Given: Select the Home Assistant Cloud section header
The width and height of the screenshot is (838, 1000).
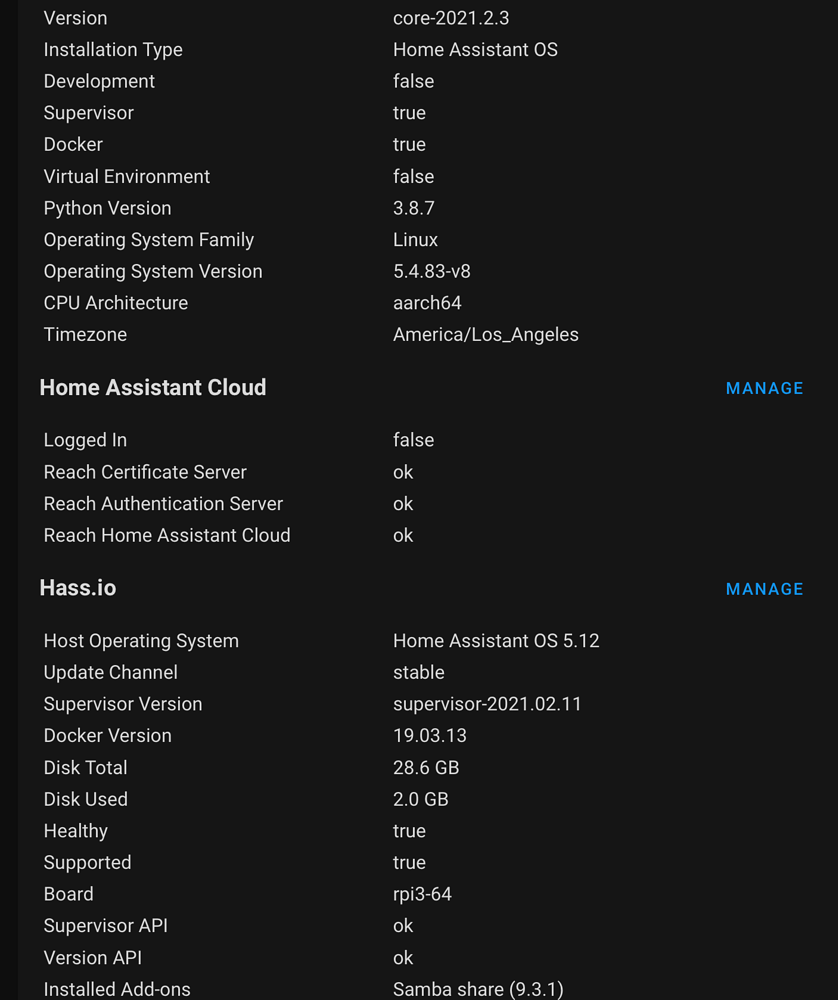Looking at the screenshot, I should [x=153, y=387].
